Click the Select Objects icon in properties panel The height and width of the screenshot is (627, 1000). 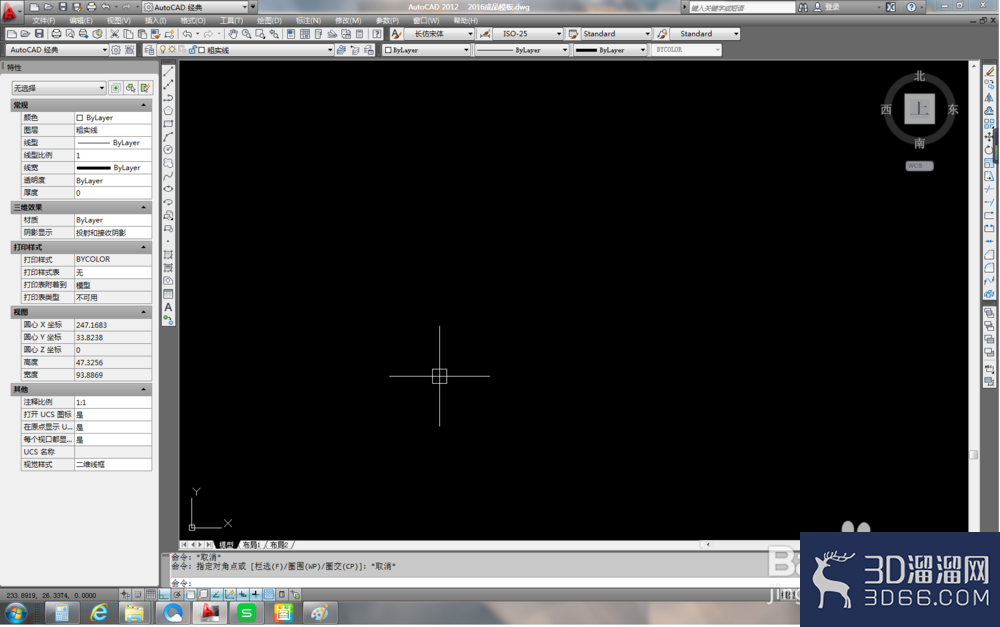pos(130,88)
